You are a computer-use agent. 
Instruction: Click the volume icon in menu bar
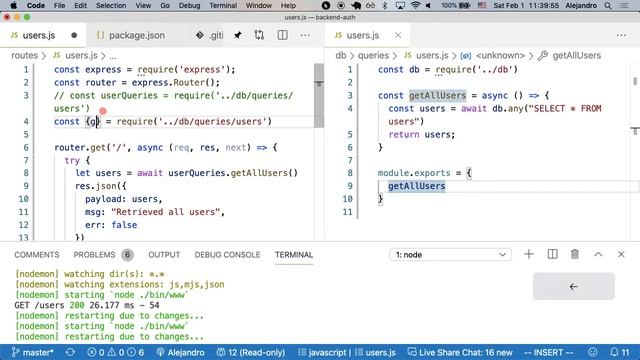click(x=429, y=6)
